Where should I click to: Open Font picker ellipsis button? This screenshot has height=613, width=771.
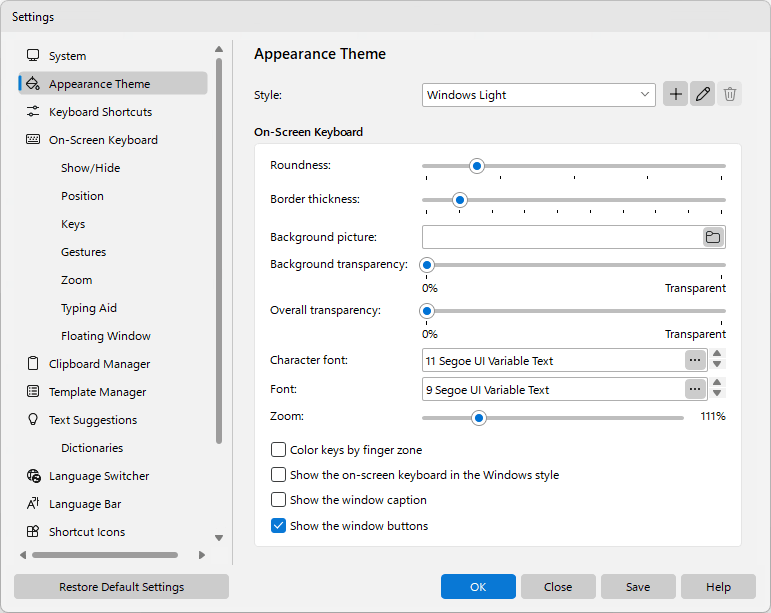coord(695,389)
